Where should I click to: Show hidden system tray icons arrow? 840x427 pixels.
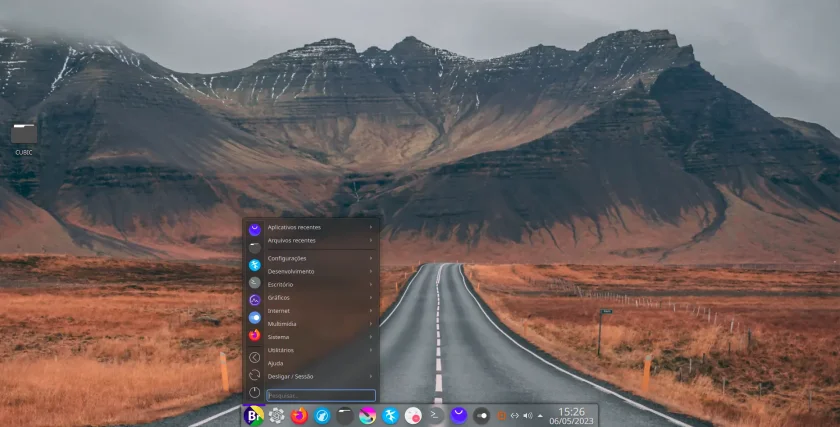pos(540,416)
